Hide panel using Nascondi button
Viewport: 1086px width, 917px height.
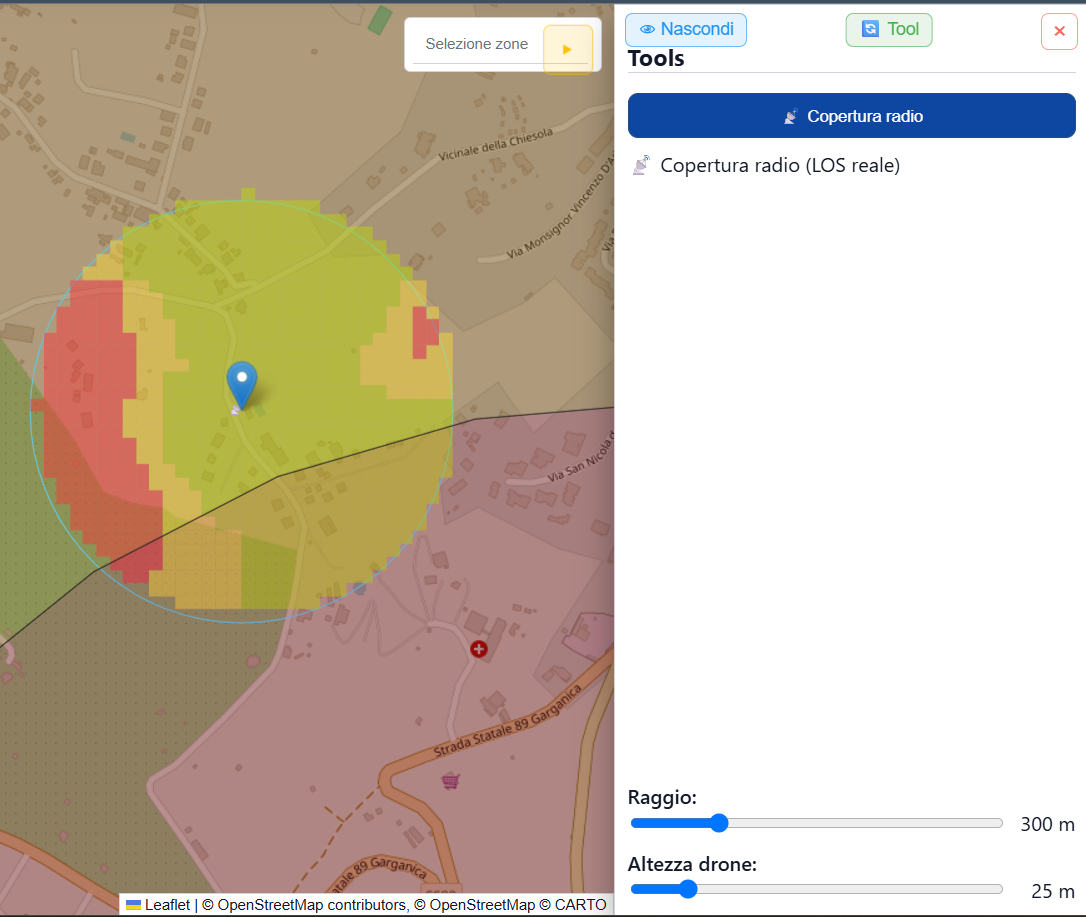pyautogui.click(x=686, y=30)
